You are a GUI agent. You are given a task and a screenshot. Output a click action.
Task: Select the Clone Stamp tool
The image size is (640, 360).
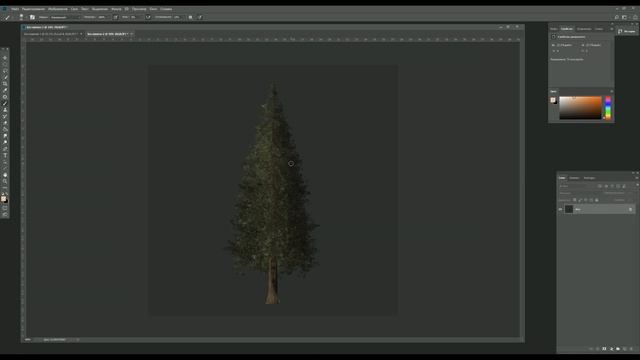pos(5,109)
